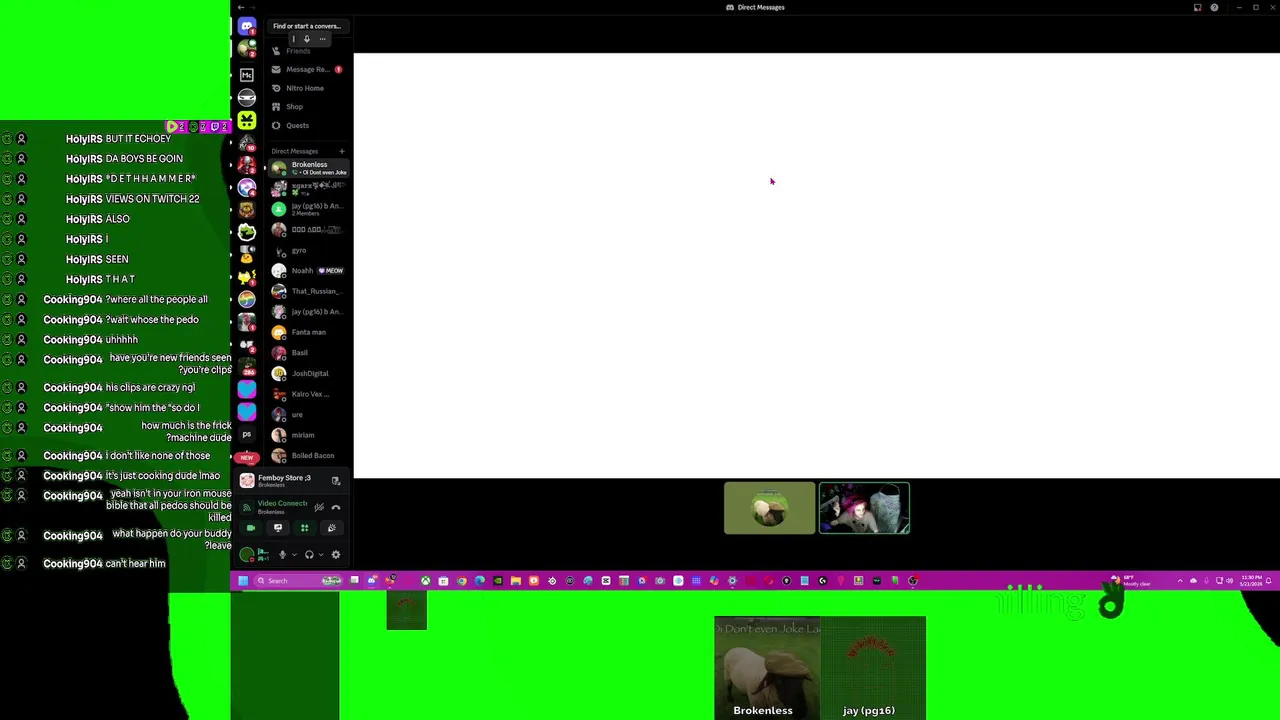This screenshot has height=720, width=1280.
Task: Toggle screen share in voice panel
Action: pyautogui.click(x=278, y=528)
